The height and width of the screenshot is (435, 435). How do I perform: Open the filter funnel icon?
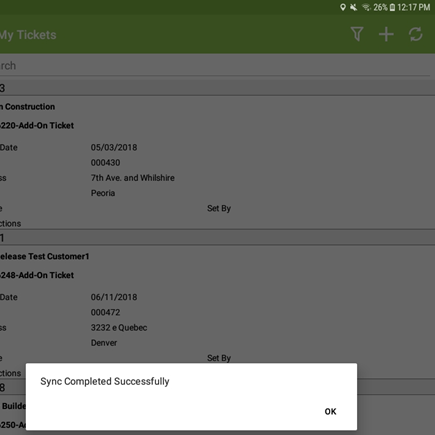click(x=357, y=34)
